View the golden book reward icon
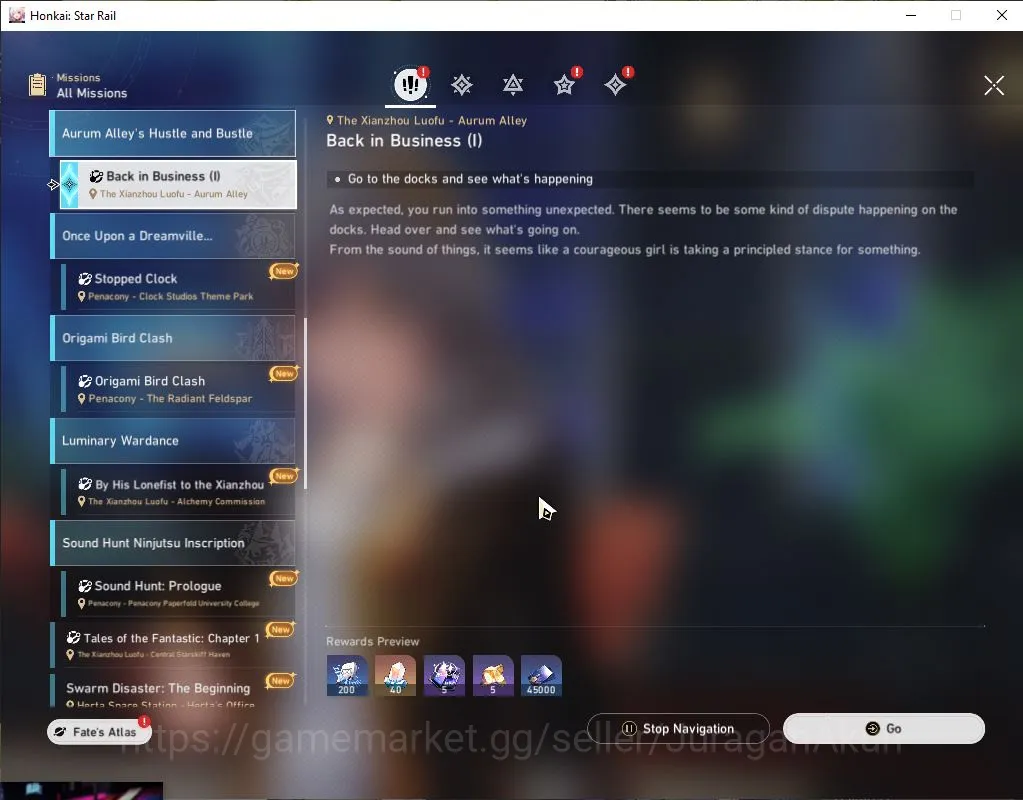This screenshot has height=800, width=1023. pyautogui.click(x=493, y=675)
